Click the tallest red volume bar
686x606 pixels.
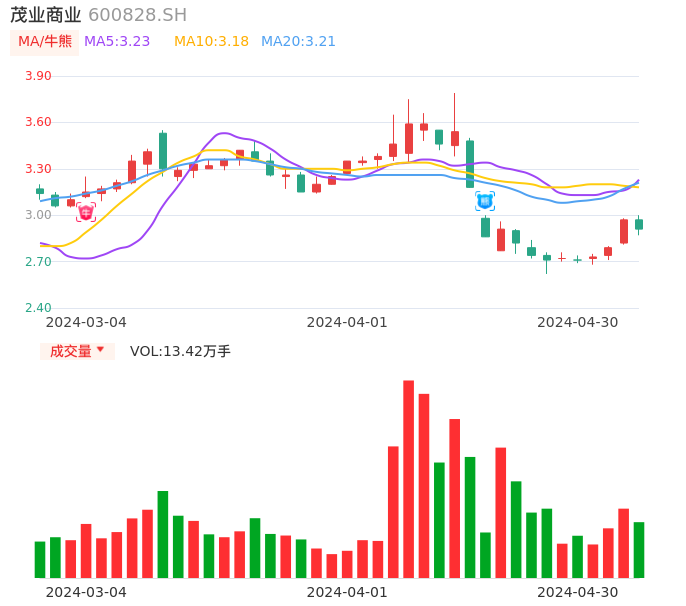click(x=408, y=479)
